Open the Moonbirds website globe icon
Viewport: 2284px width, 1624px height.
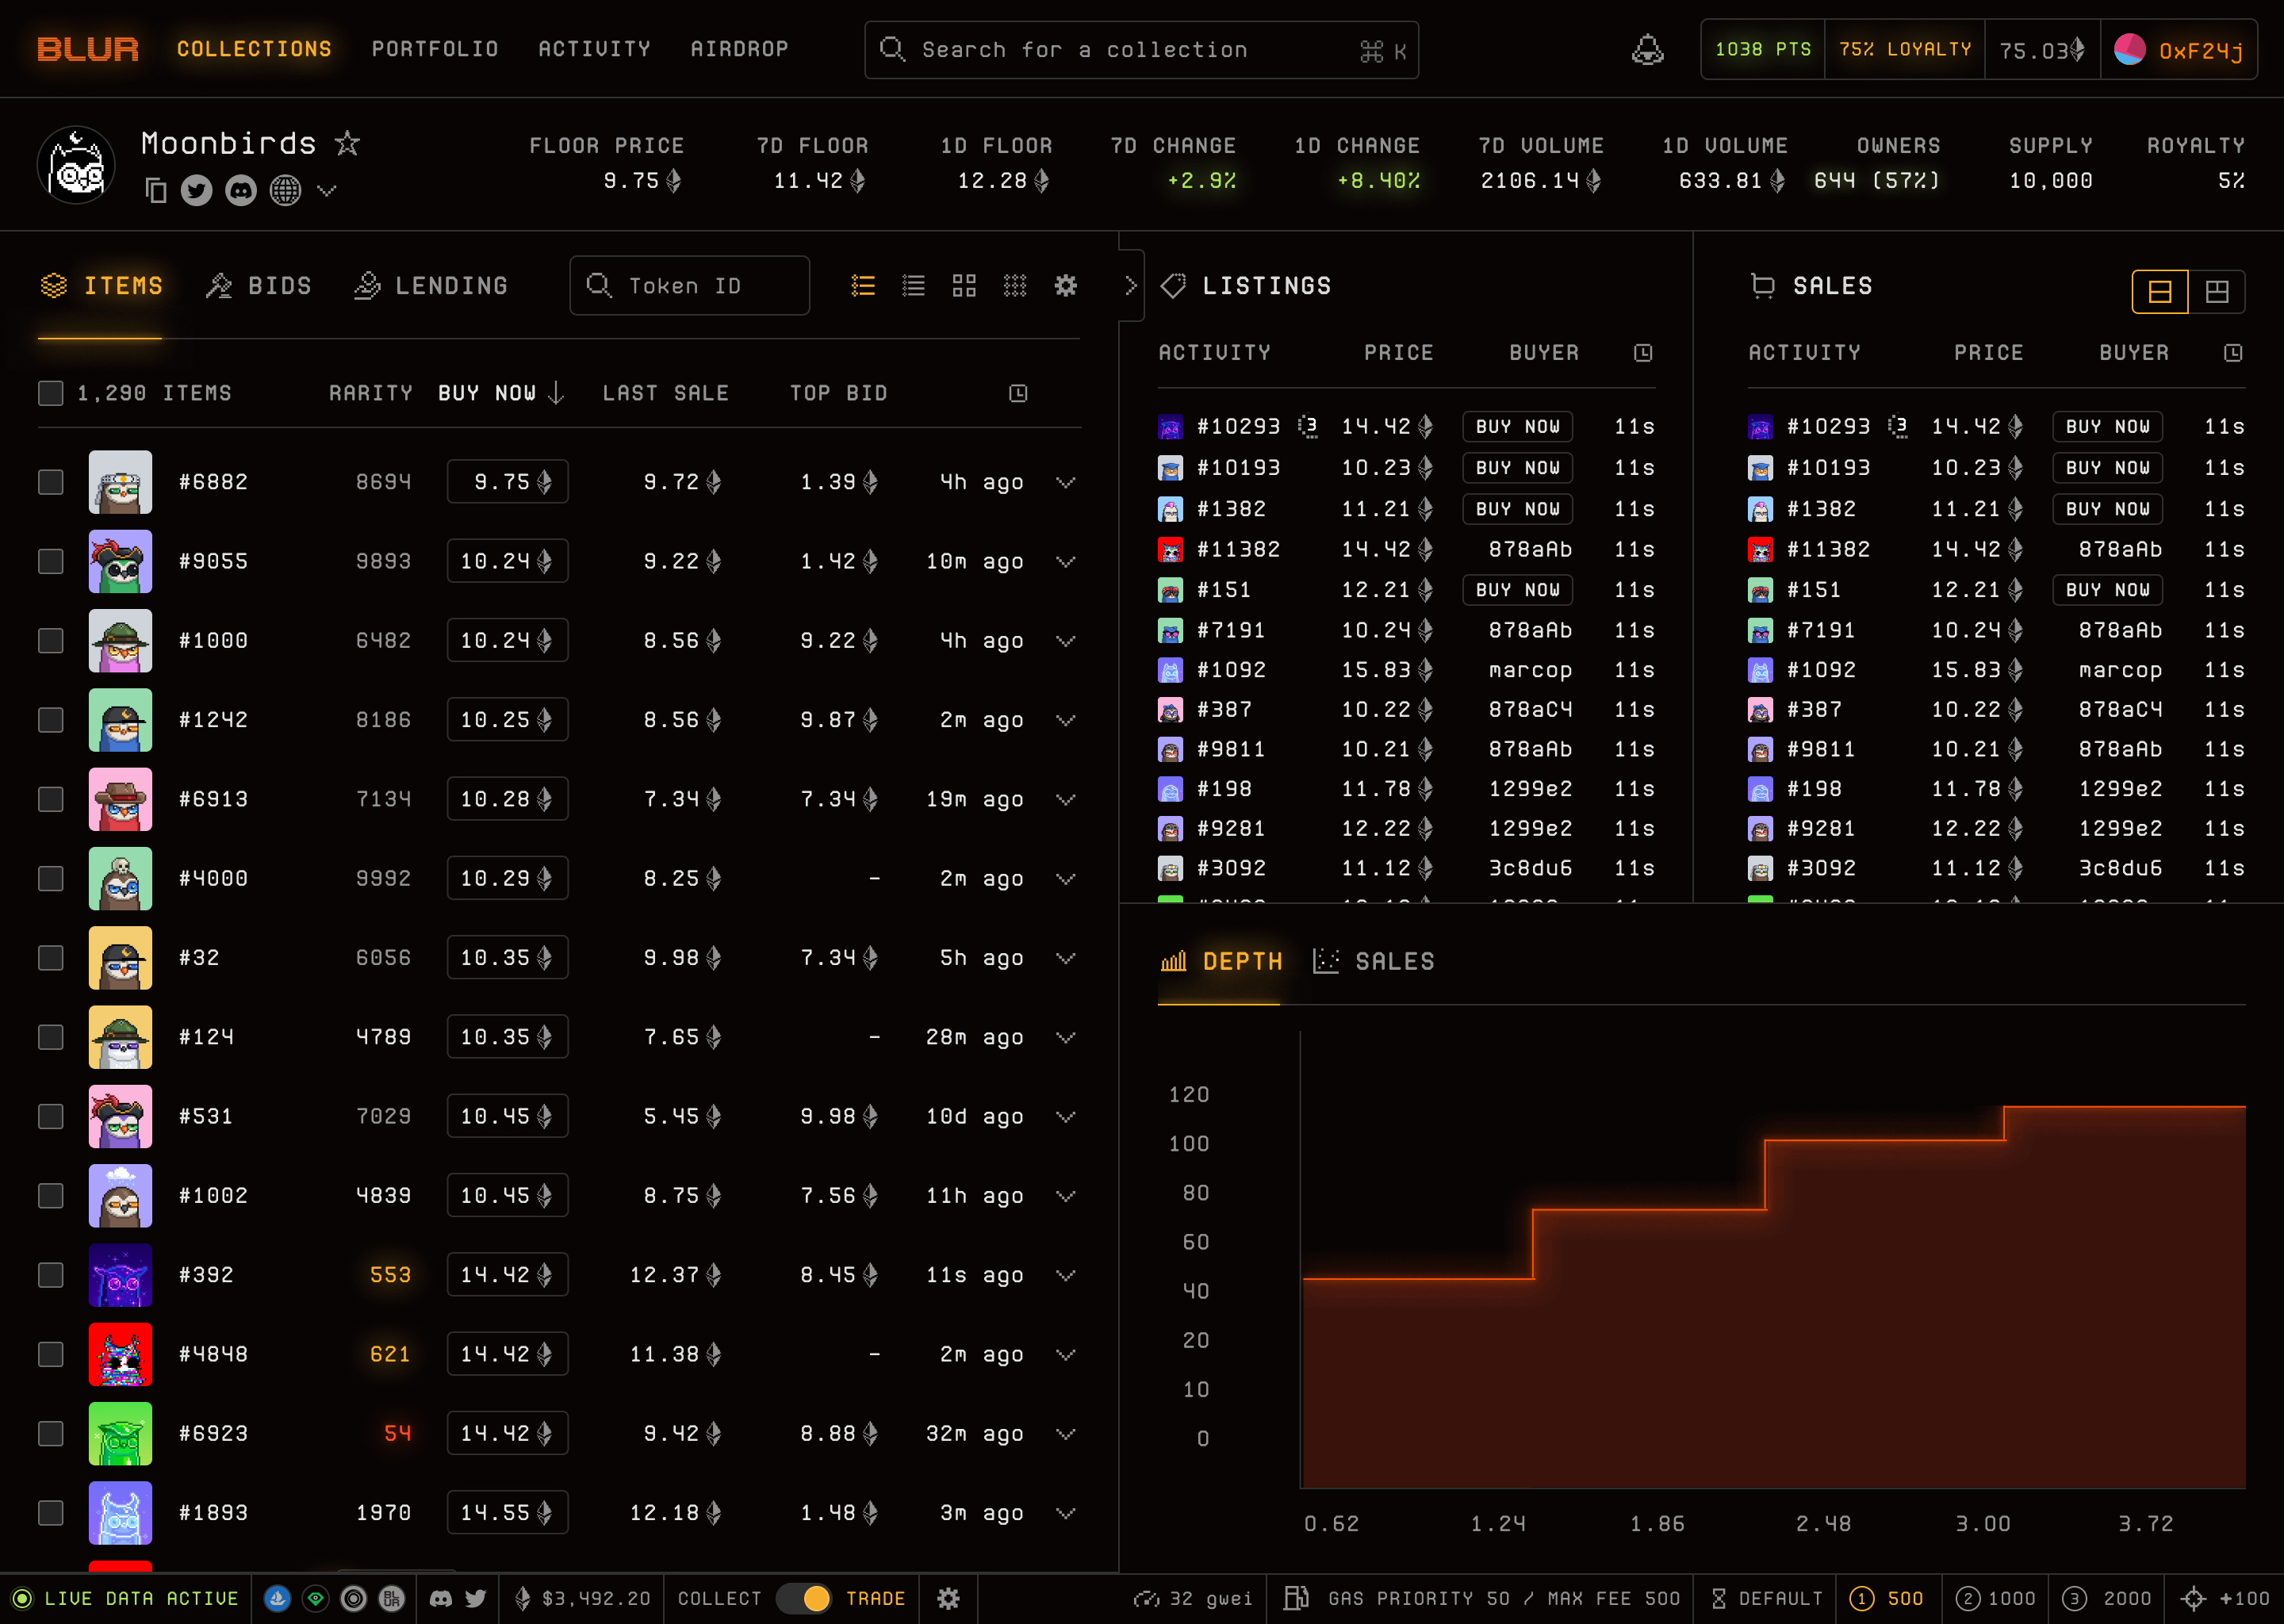[285, 190]
